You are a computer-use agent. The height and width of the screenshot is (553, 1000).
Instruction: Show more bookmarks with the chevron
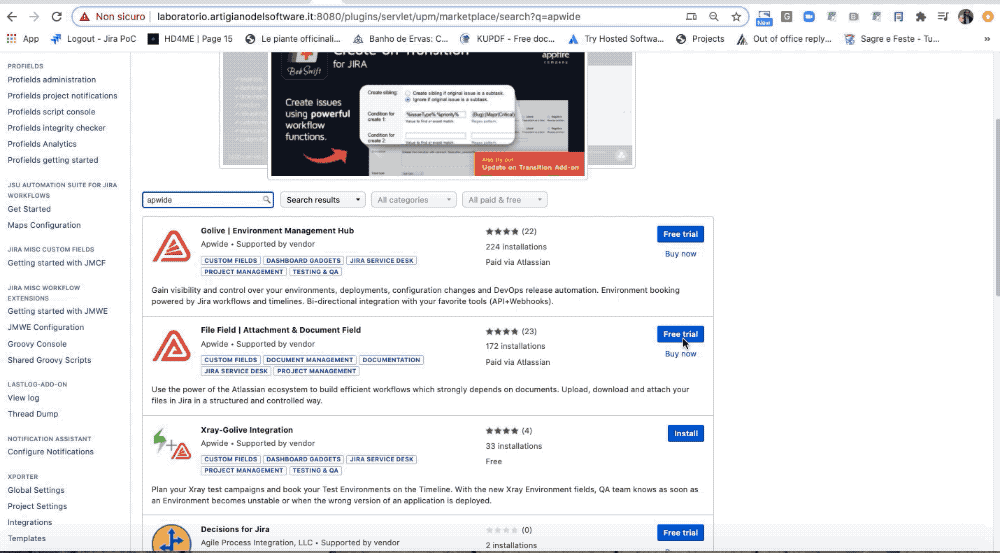tap(987, 39)
